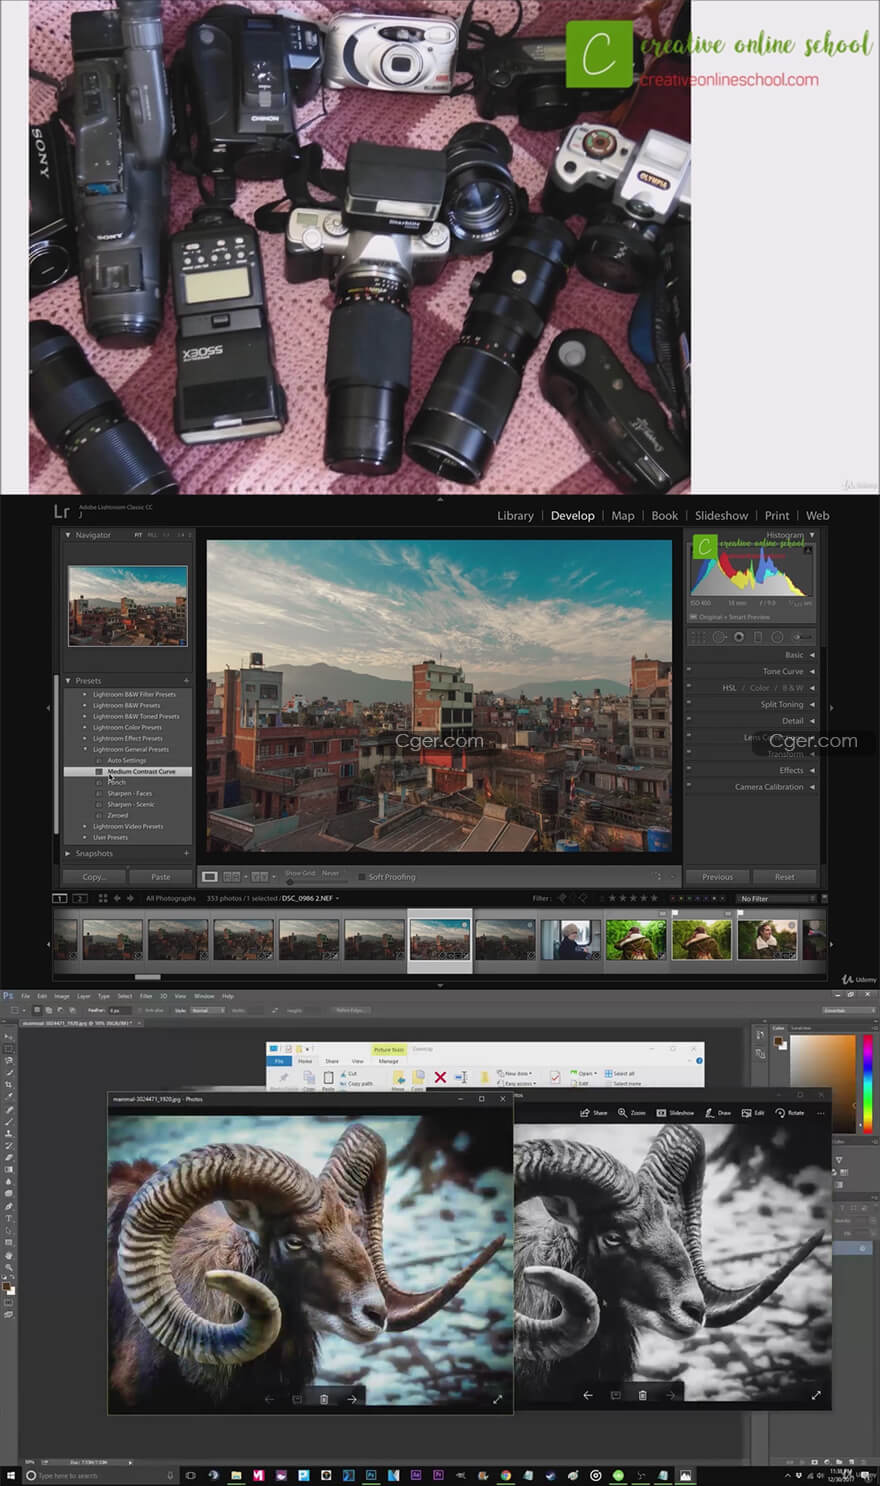The image size is (880, 1486).
Task: Expand the Snapshots panel
Action: pos(68,853)
